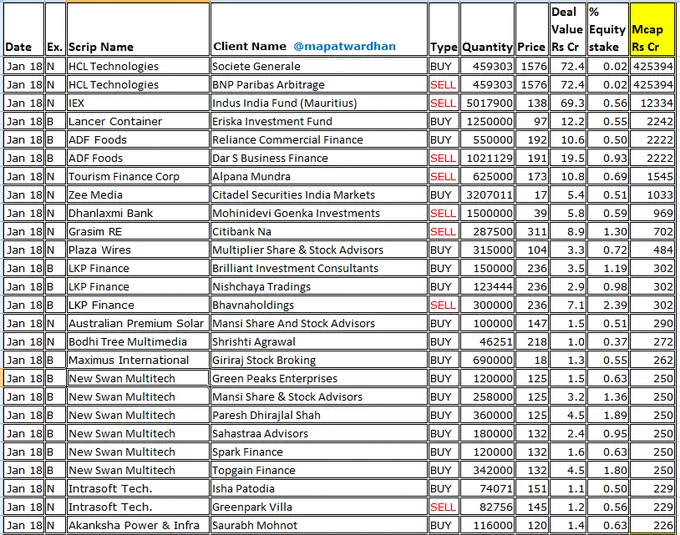
Task: Select the Plaza Wires cell
Action: coord(138,250)
